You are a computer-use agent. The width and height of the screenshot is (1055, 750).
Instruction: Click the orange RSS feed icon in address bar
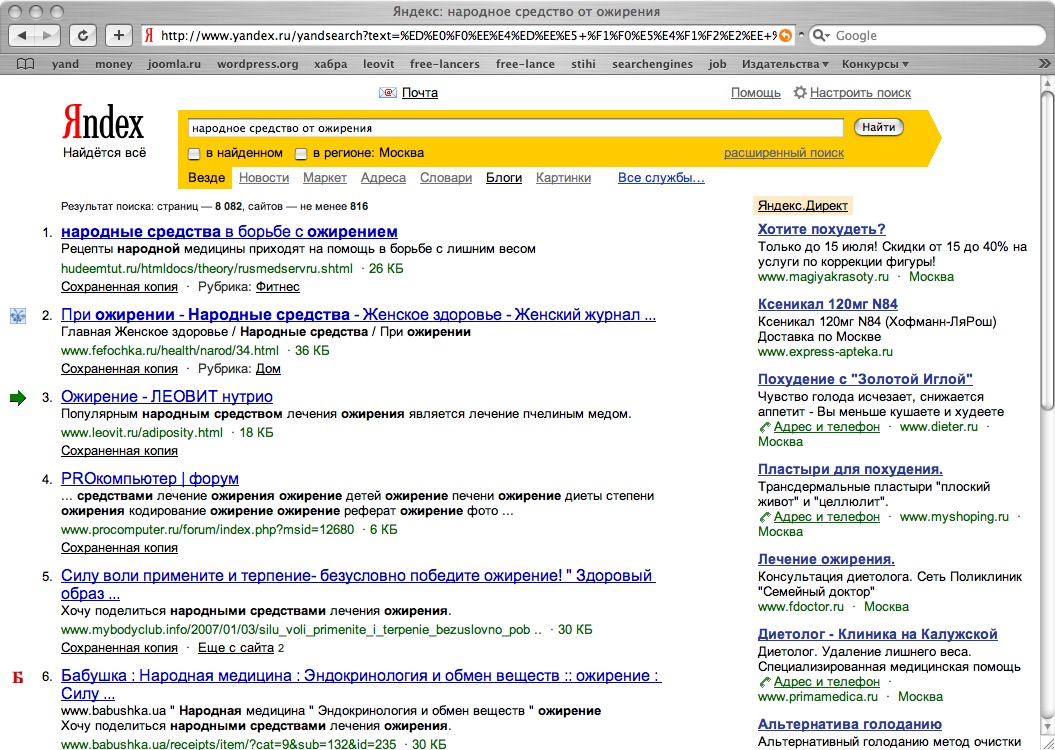pos(785,36)
